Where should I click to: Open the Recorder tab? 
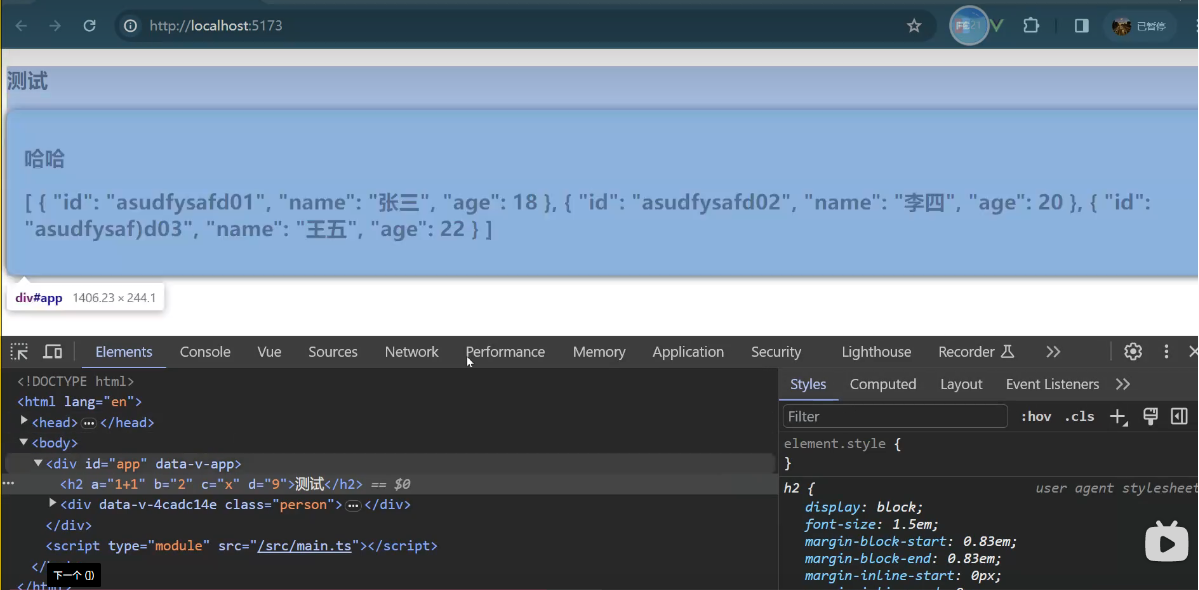[976, 352]
